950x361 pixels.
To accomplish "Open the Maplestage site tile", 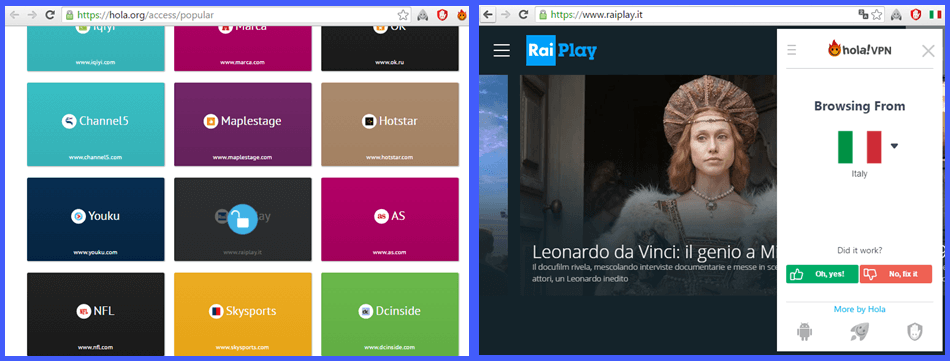I will [x=243, y=124].
